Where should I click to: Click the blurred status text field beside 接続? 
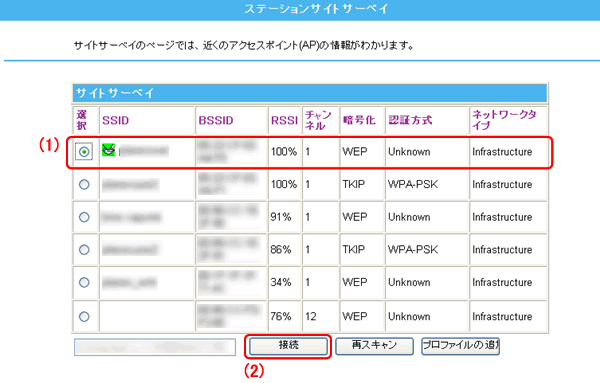tap(155, 347)
